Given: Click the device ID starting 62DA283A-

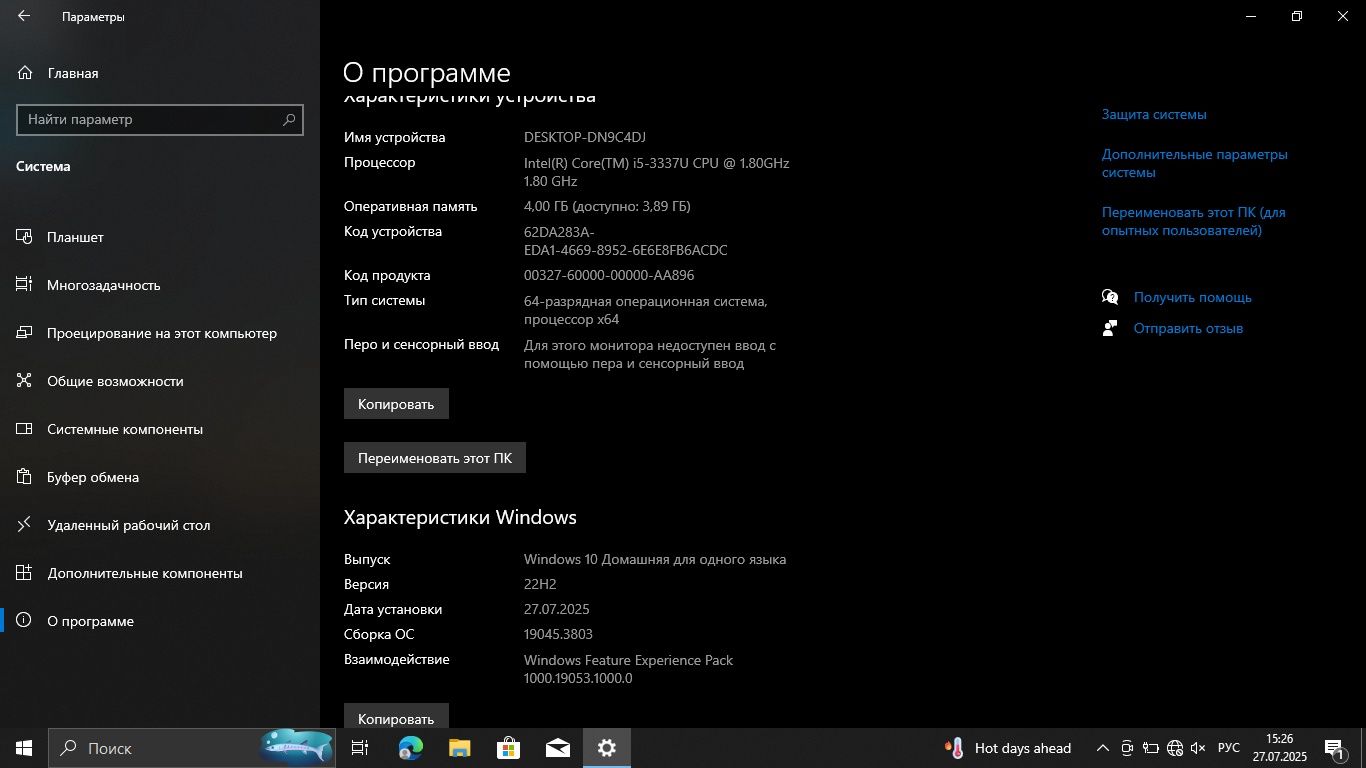Looking at the screenshot, I should pos(626,241).
